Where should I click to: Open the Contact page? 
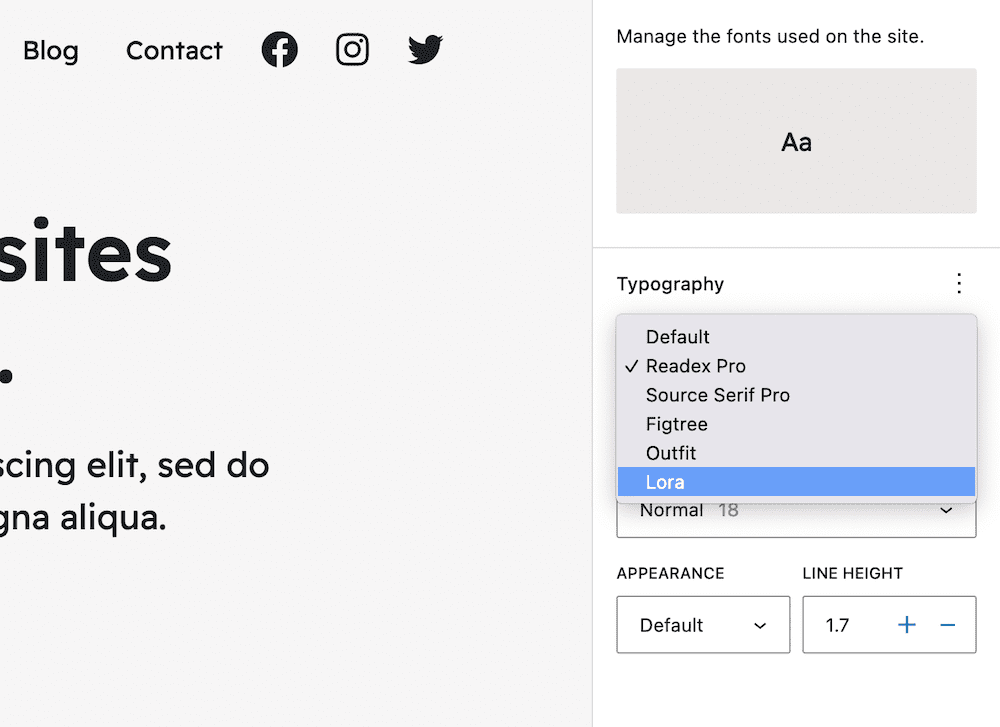click(173, 51)
